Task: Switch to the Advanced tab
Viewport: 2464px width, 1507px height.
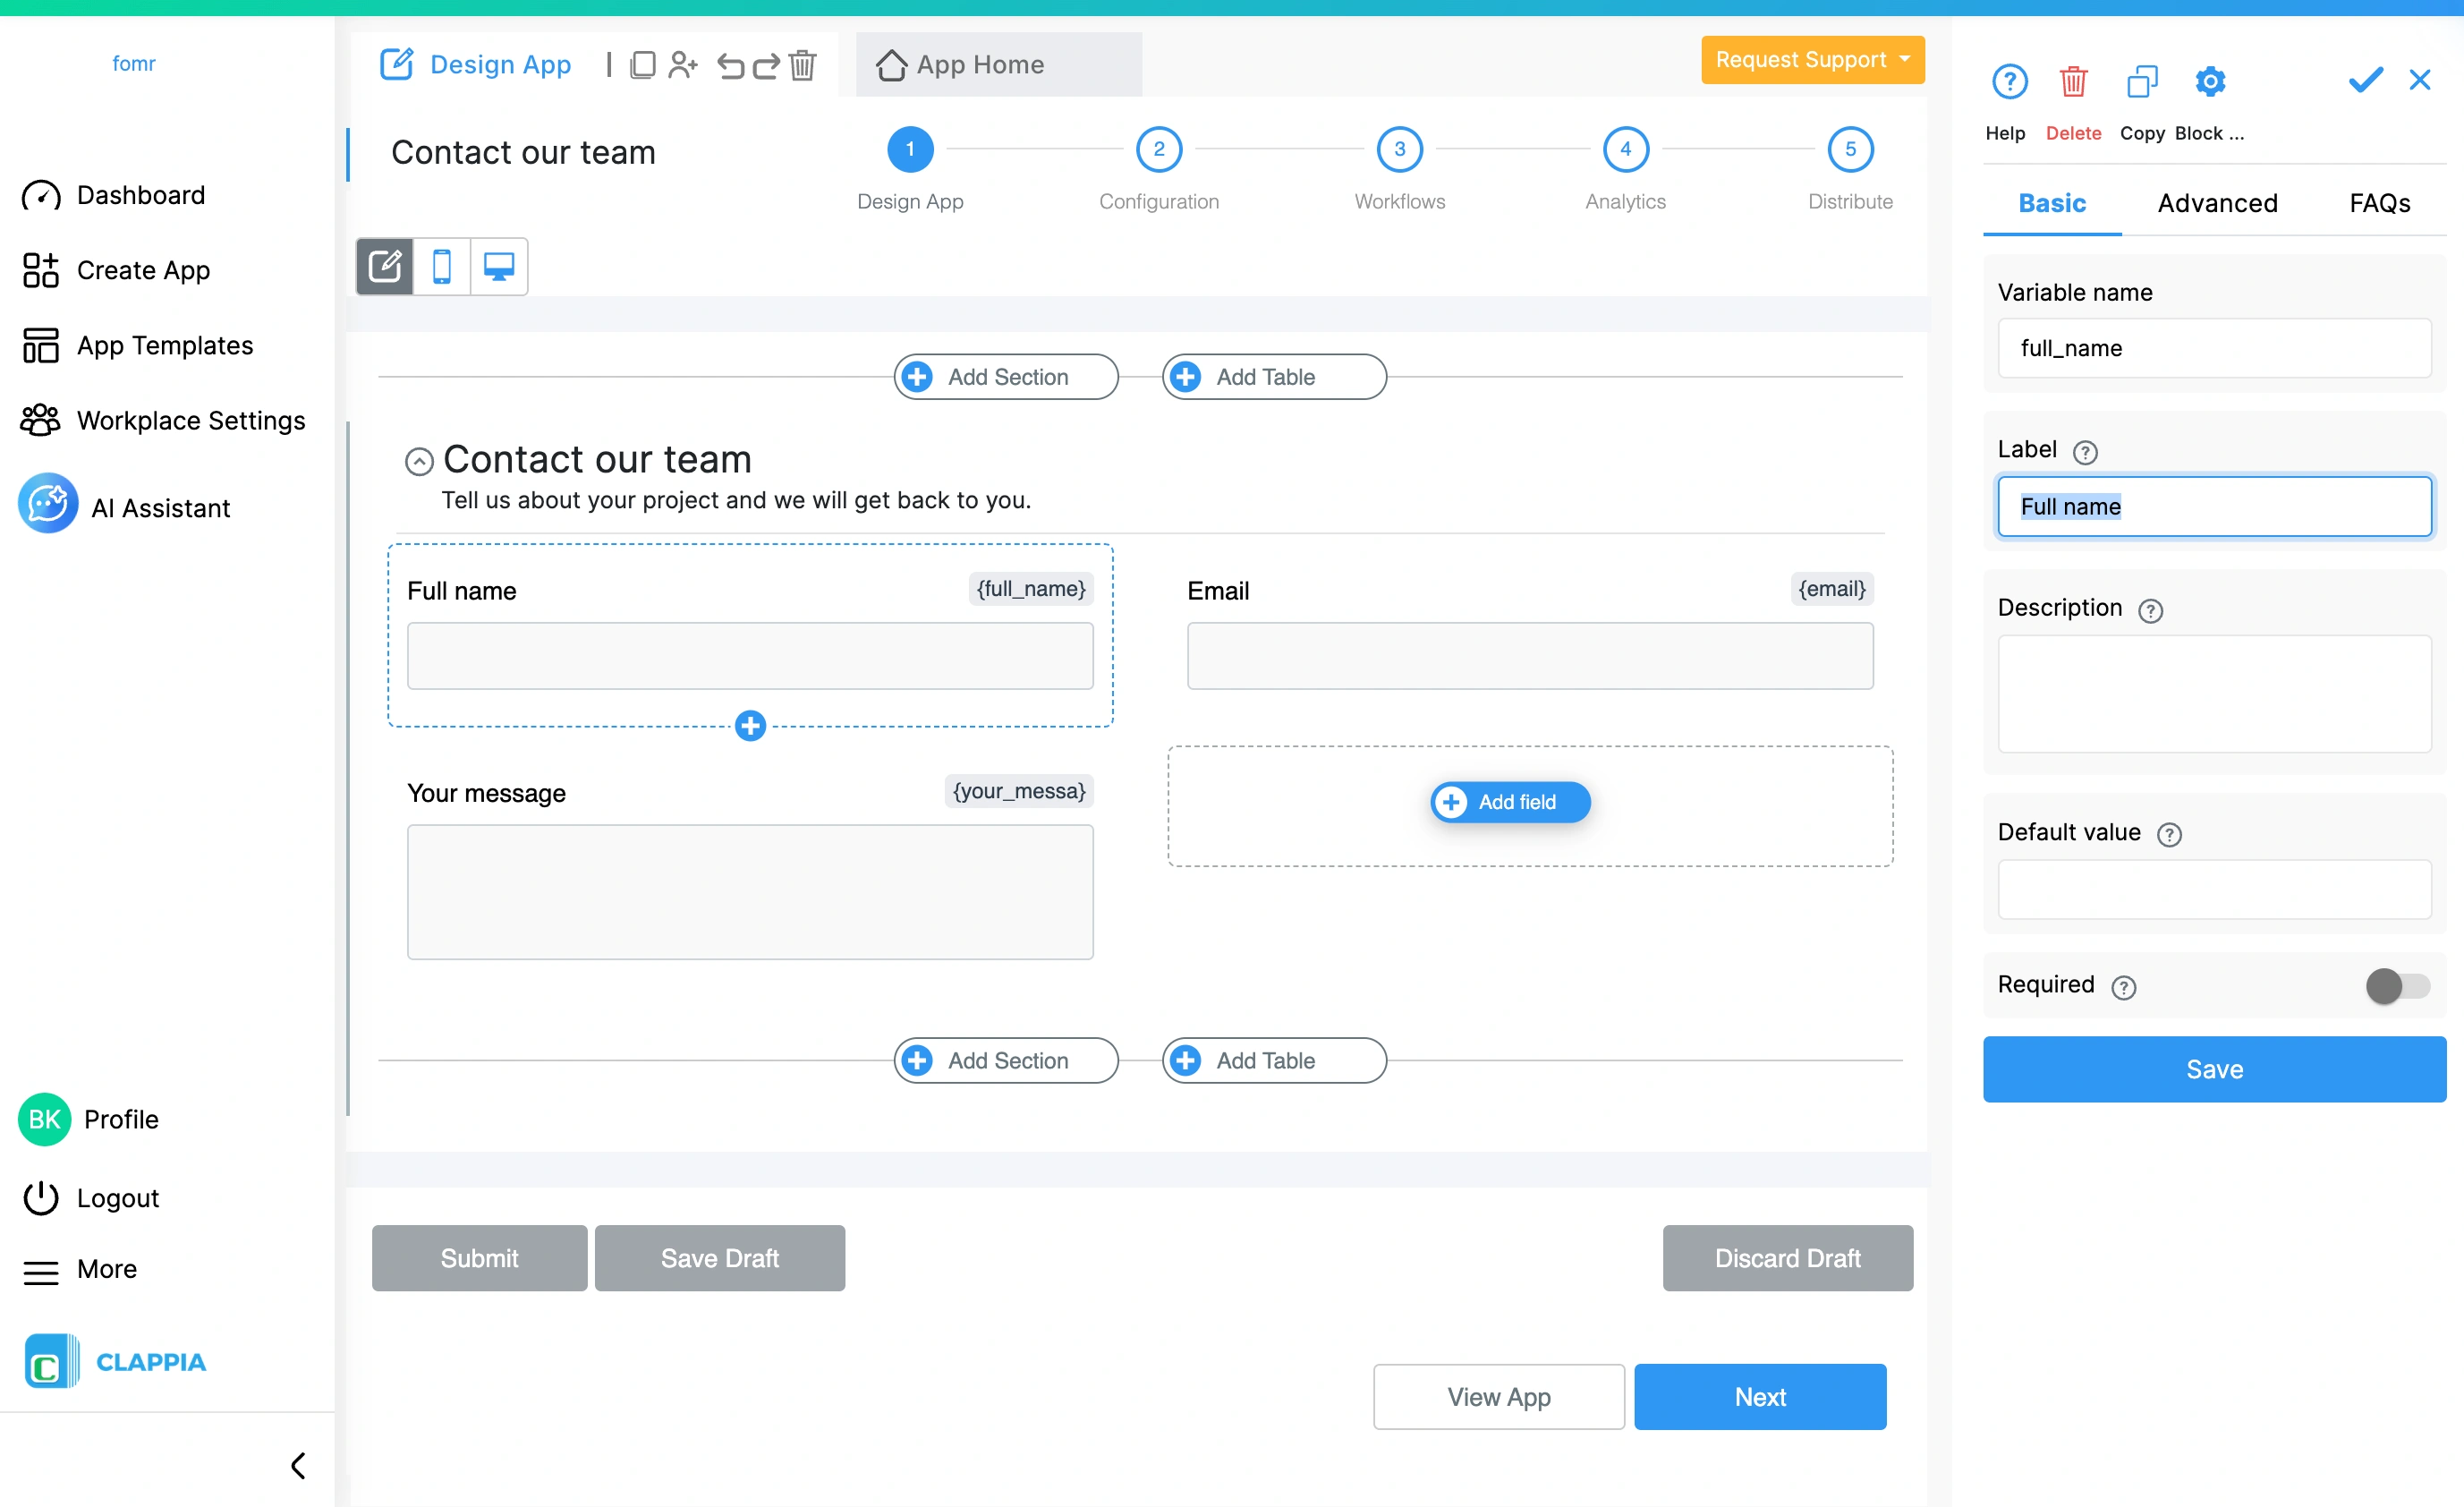Action: point(2217,204)
